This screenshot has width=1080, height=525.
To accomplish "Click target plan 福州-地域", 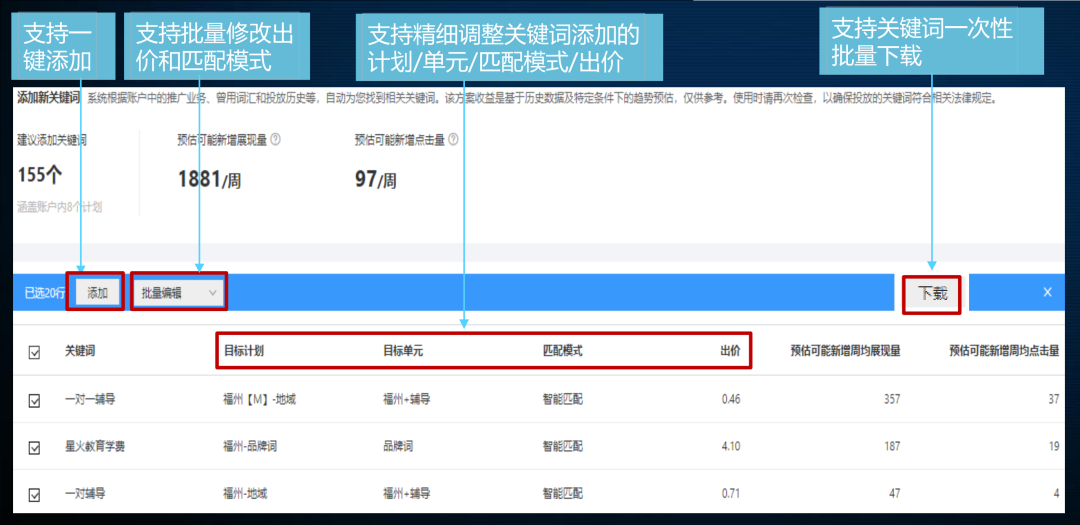I will 245,493.
